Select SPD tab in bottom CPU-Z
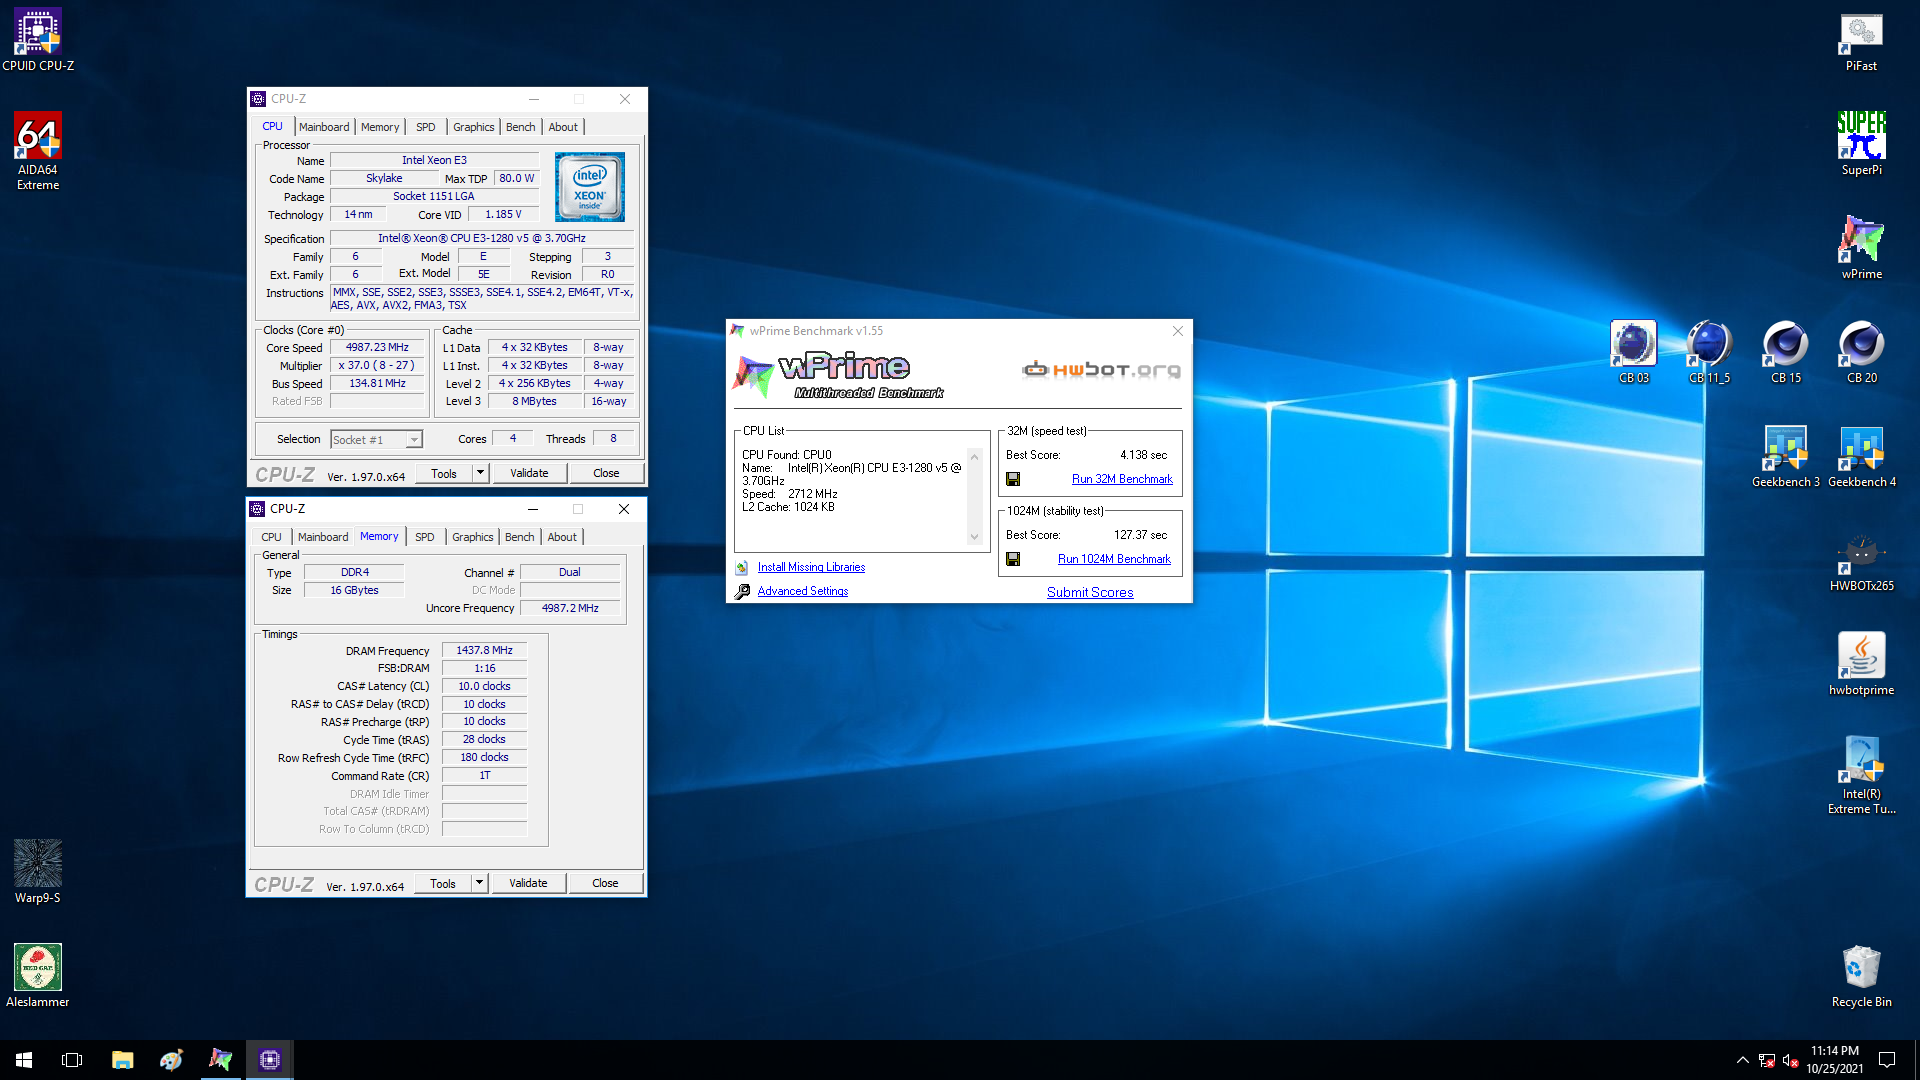The image size is (1920, 1080). click(x=425, y=537)
